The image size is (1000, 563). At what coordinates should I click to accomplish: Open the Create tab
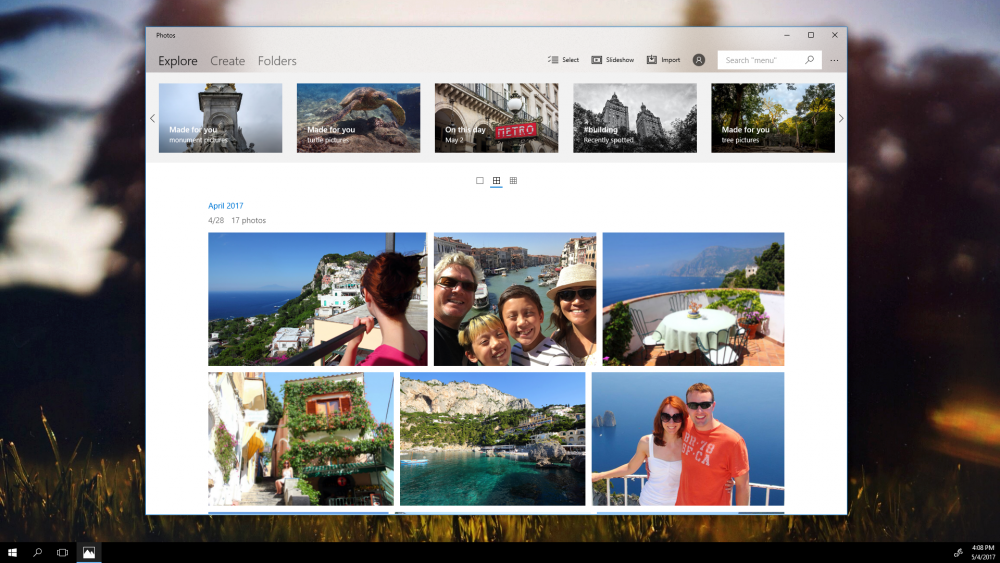(x=227, y=61)
